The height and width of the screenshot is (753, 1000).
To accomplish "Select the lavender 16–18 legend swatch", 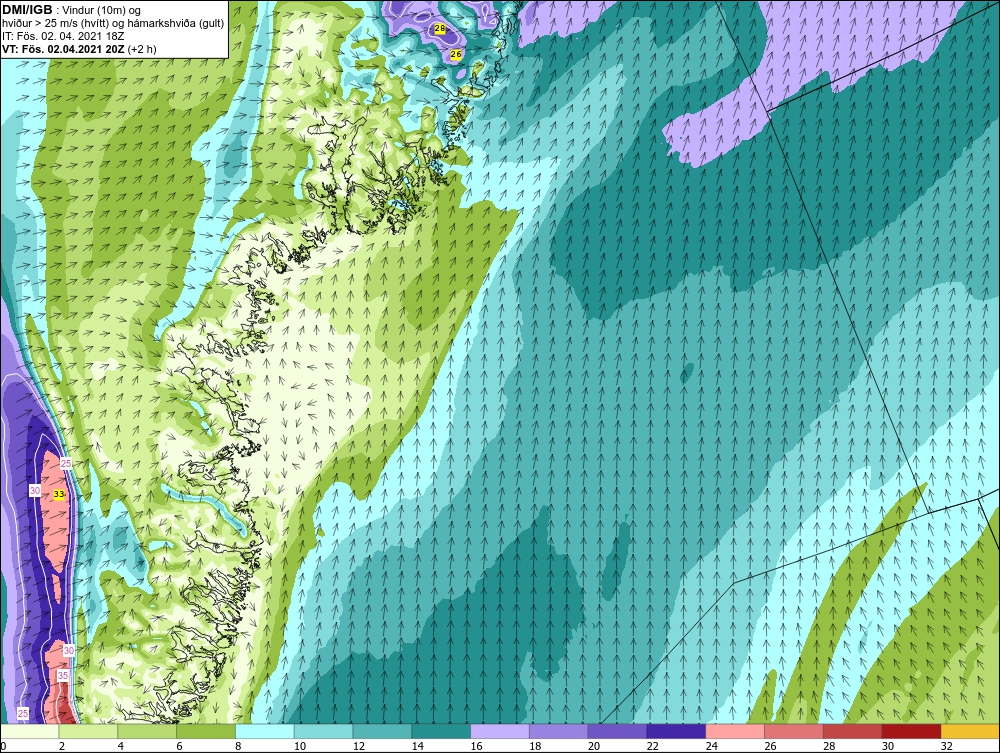I will point(500,731).
